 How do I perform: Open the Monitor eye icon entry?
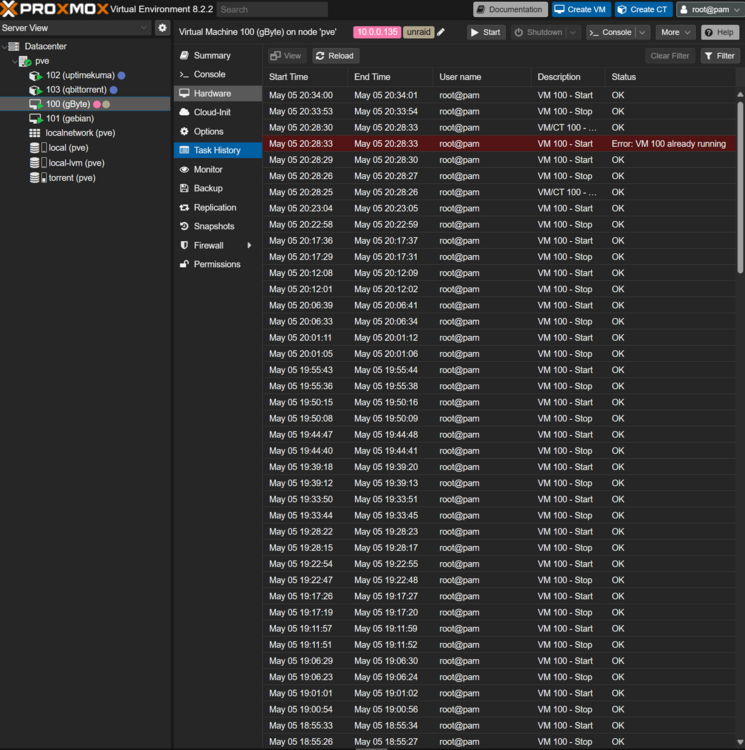(x=184, y=169)
